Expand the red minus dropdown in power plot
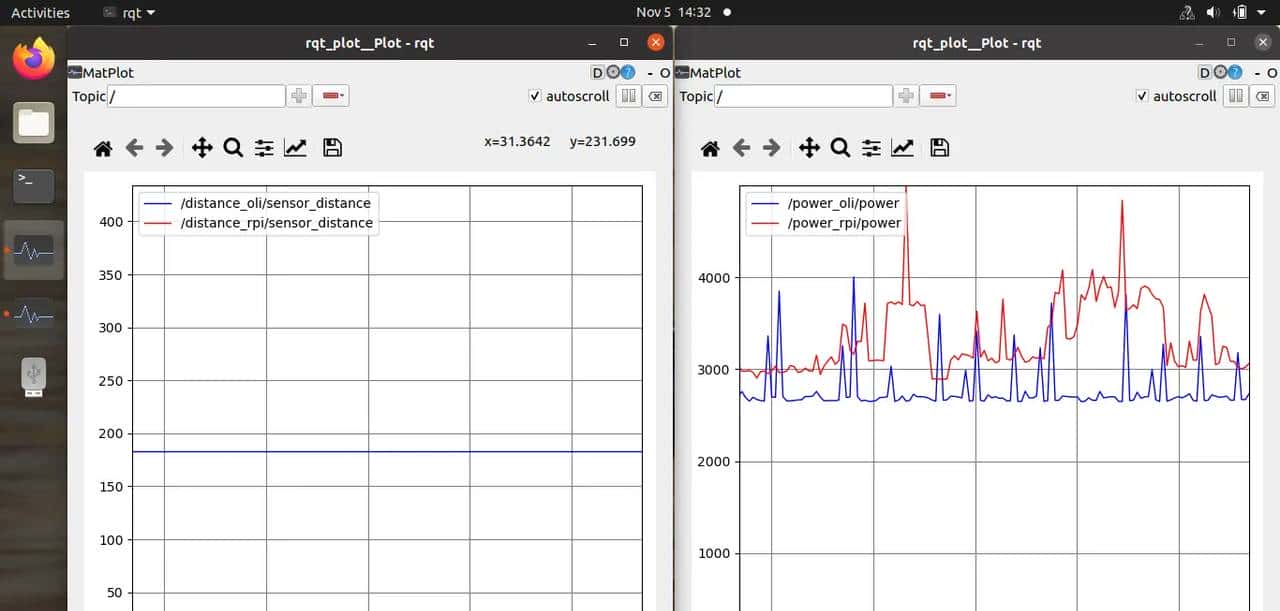 pos(938,96)
